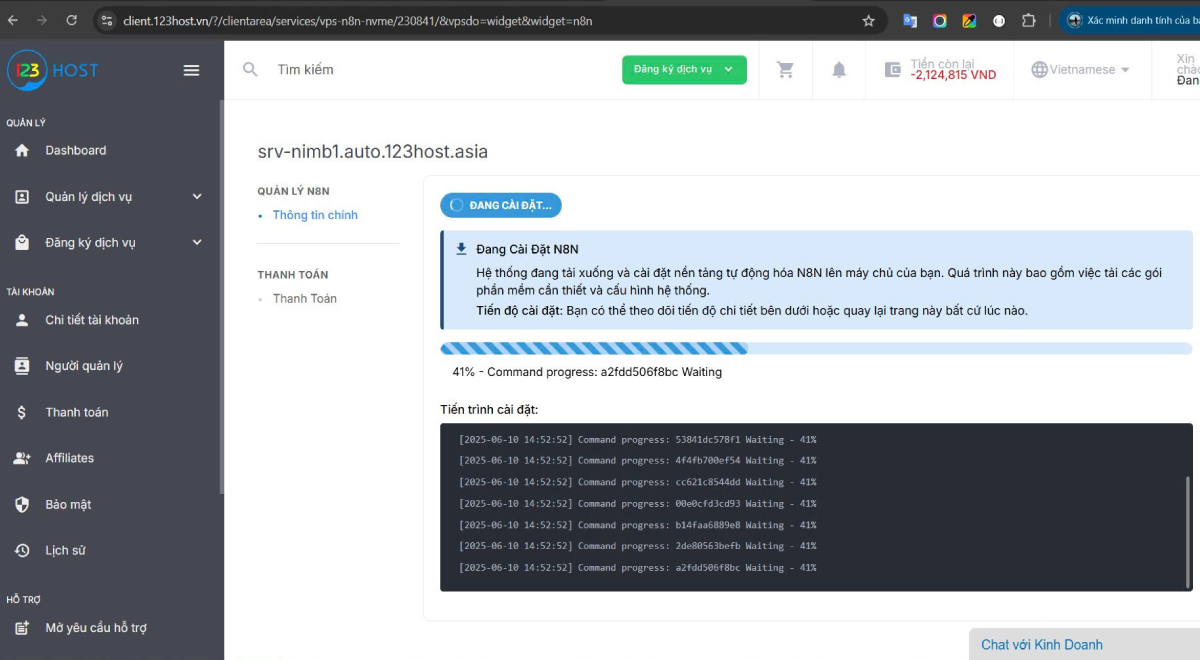
Task: Click the 123HOST logo
Action: (53, 70)
